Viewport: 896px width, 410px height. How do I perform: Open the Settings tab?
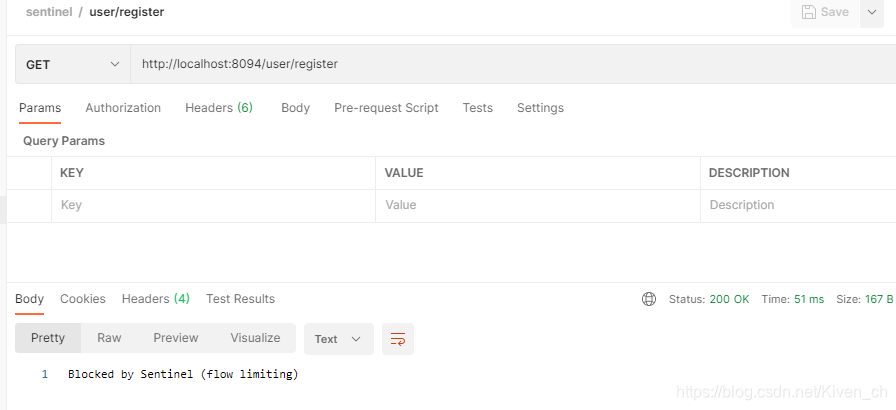pos(541,108)
